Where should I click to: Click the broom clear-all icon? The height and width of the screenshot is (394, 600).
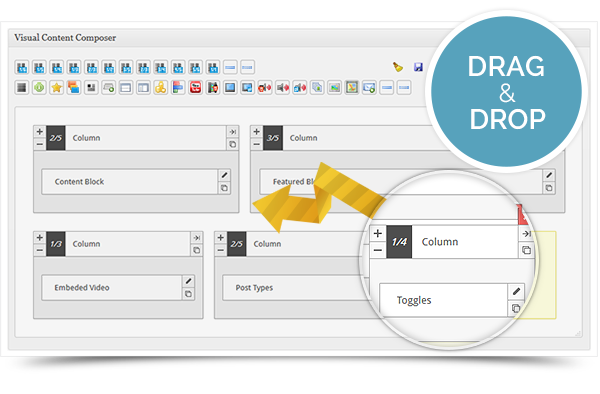pos(398,67)
